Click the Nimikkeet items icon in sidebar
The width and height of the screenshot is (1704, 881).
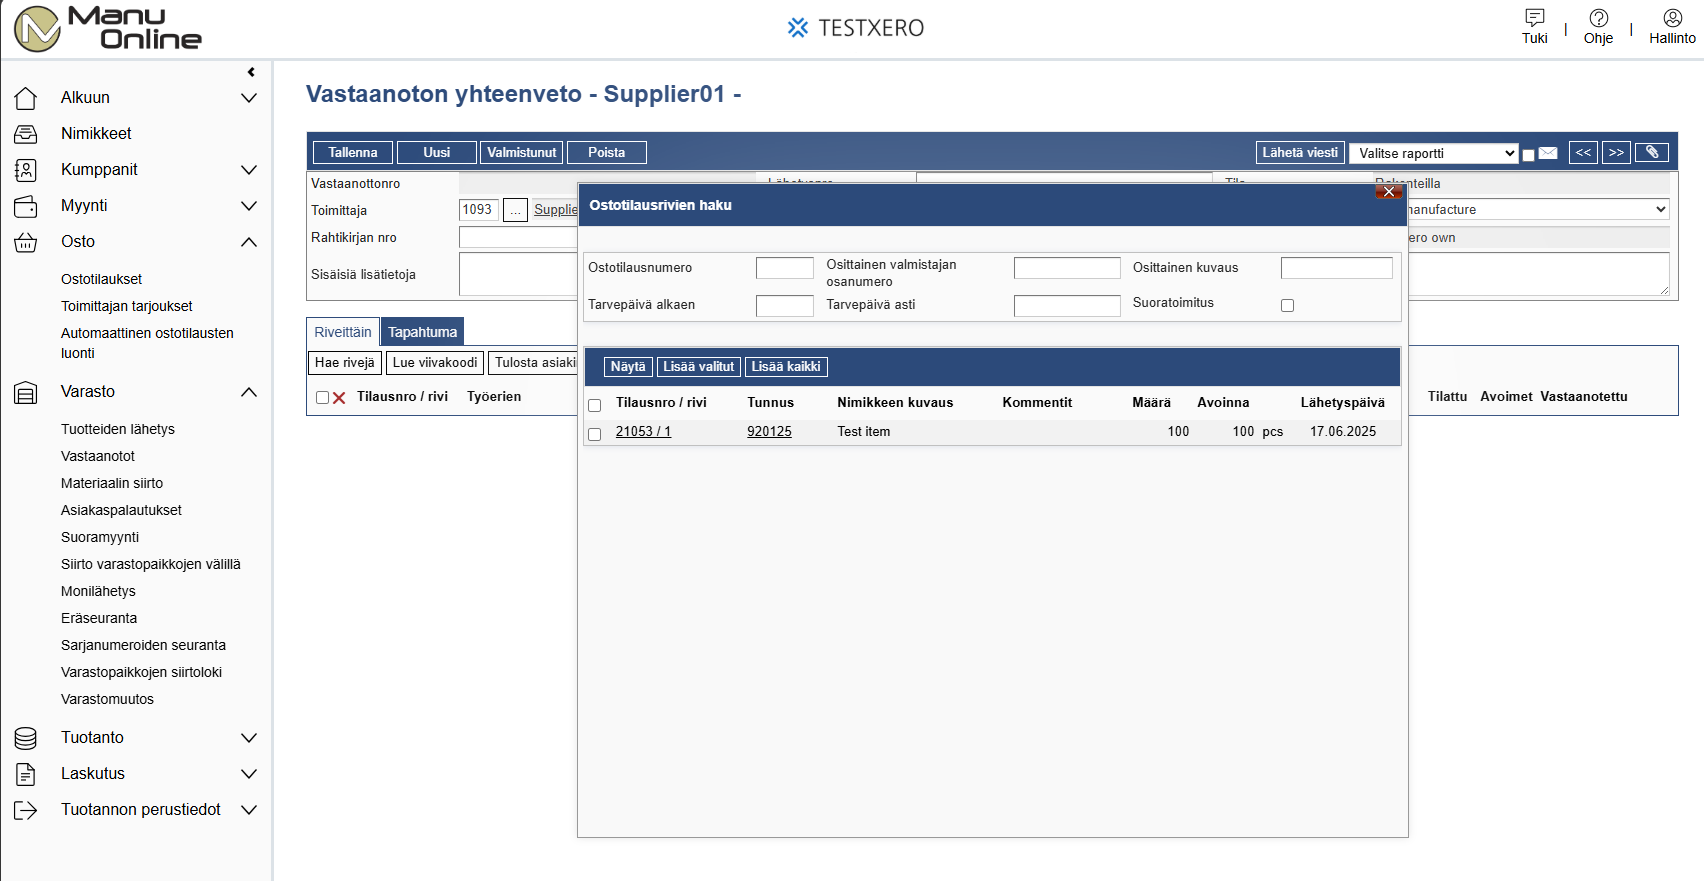tap(26, 134)
